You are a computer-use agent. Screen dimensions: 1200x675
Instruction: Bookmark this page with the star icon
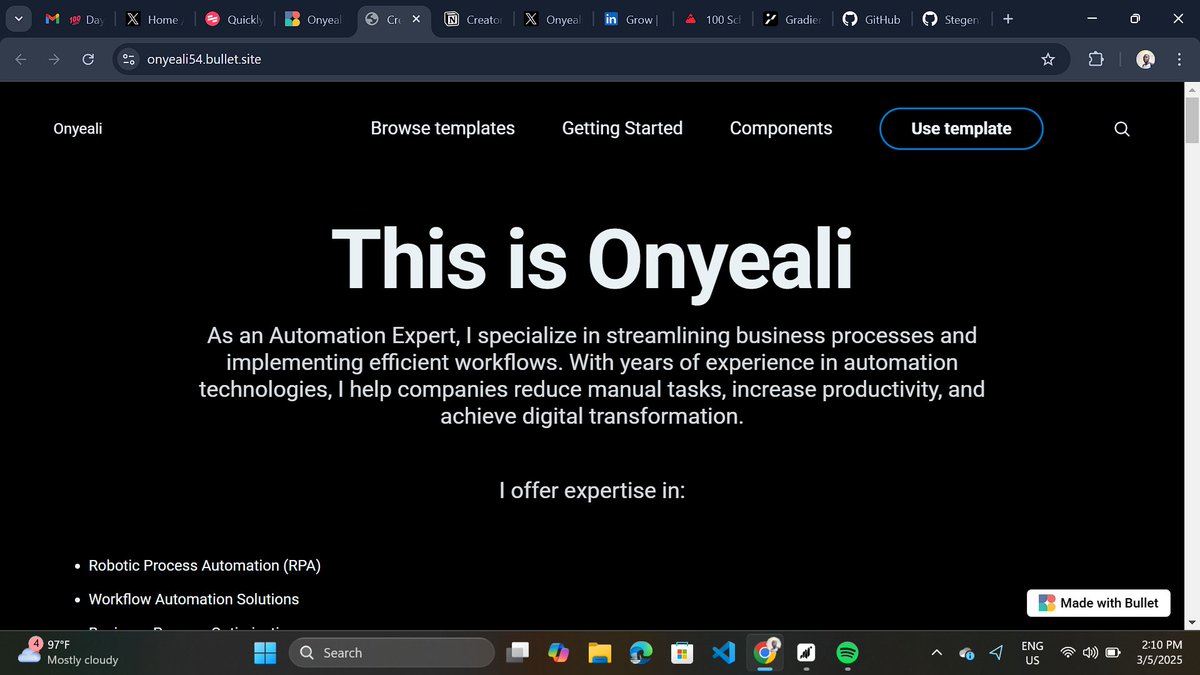point(1048,59)
